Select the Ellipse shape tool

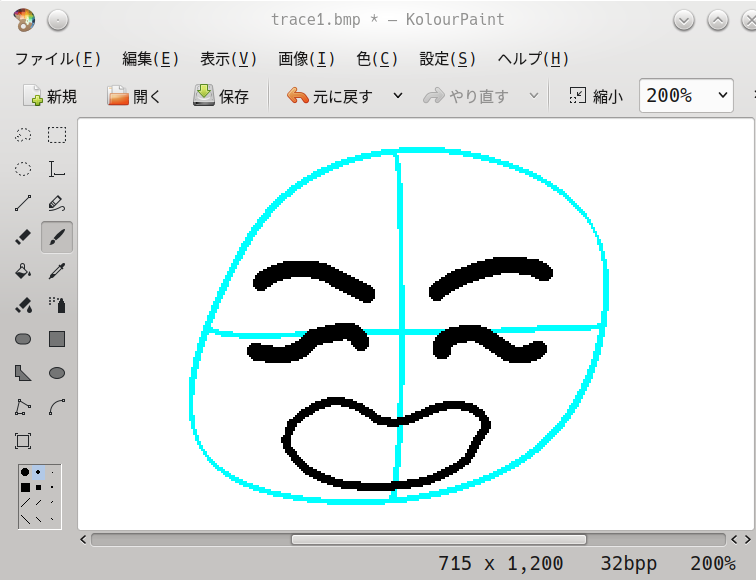coord(57,373)
